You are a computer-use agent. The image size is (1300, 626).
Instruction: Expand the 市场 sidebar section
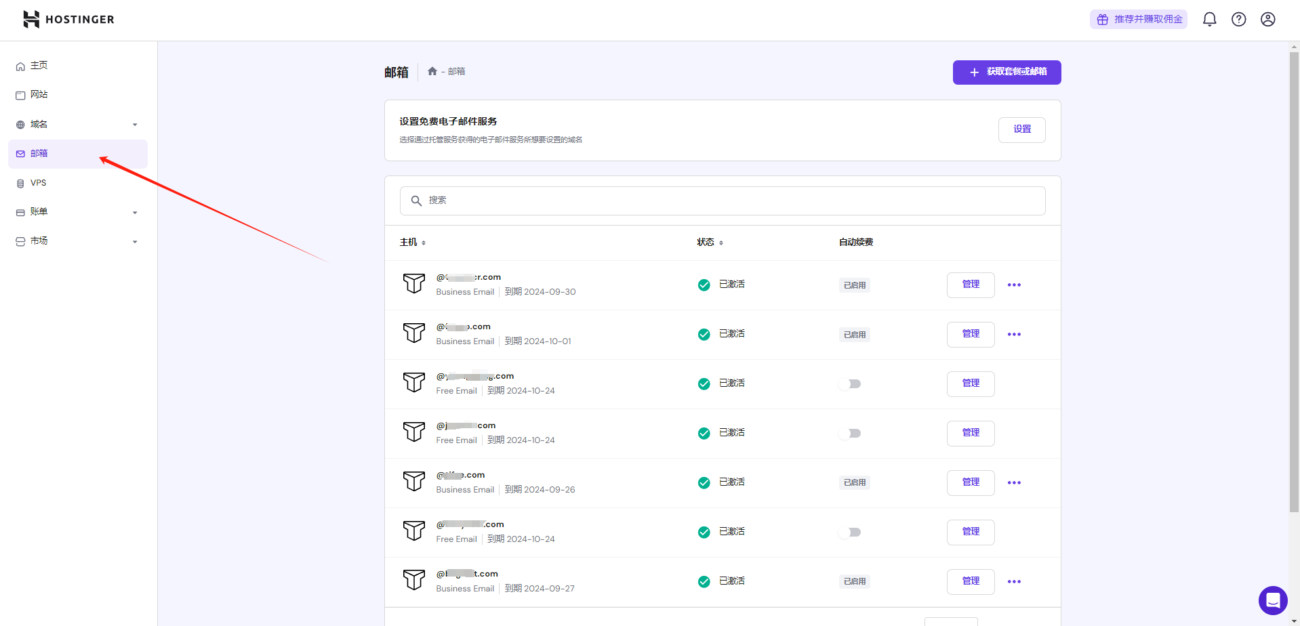(136, 240)
